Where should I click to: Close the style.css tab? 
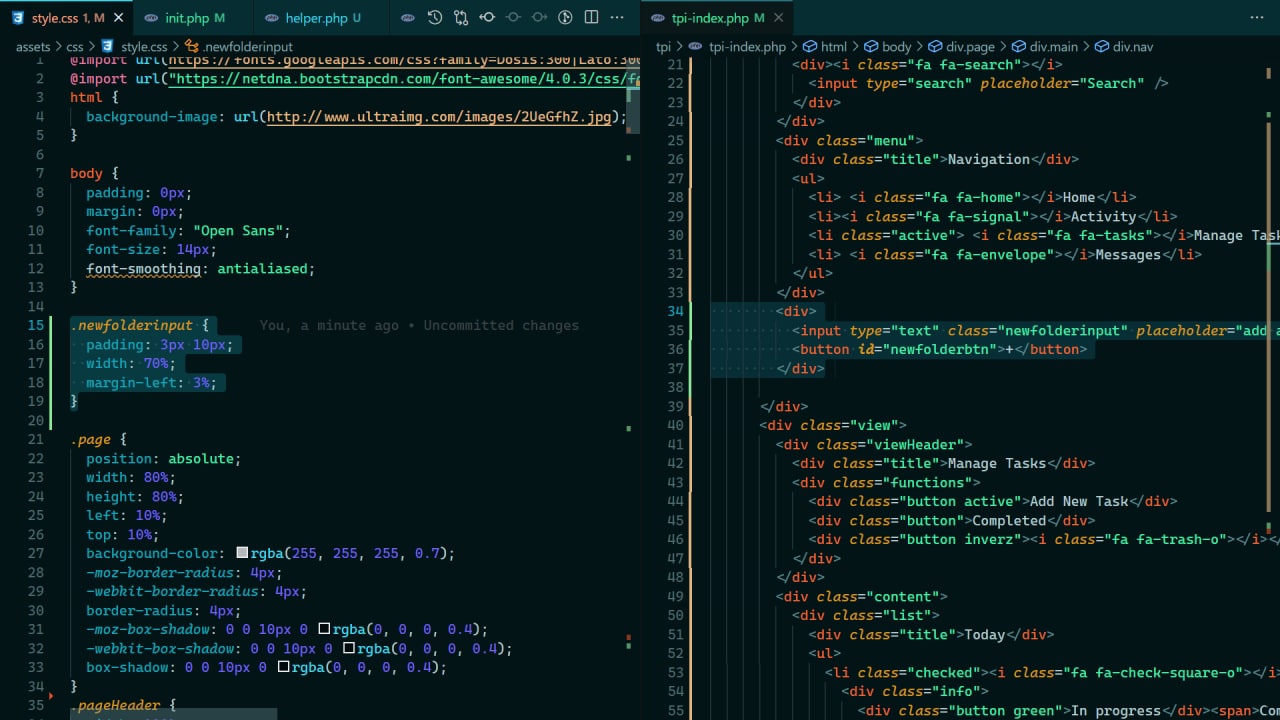pos(119,18)
